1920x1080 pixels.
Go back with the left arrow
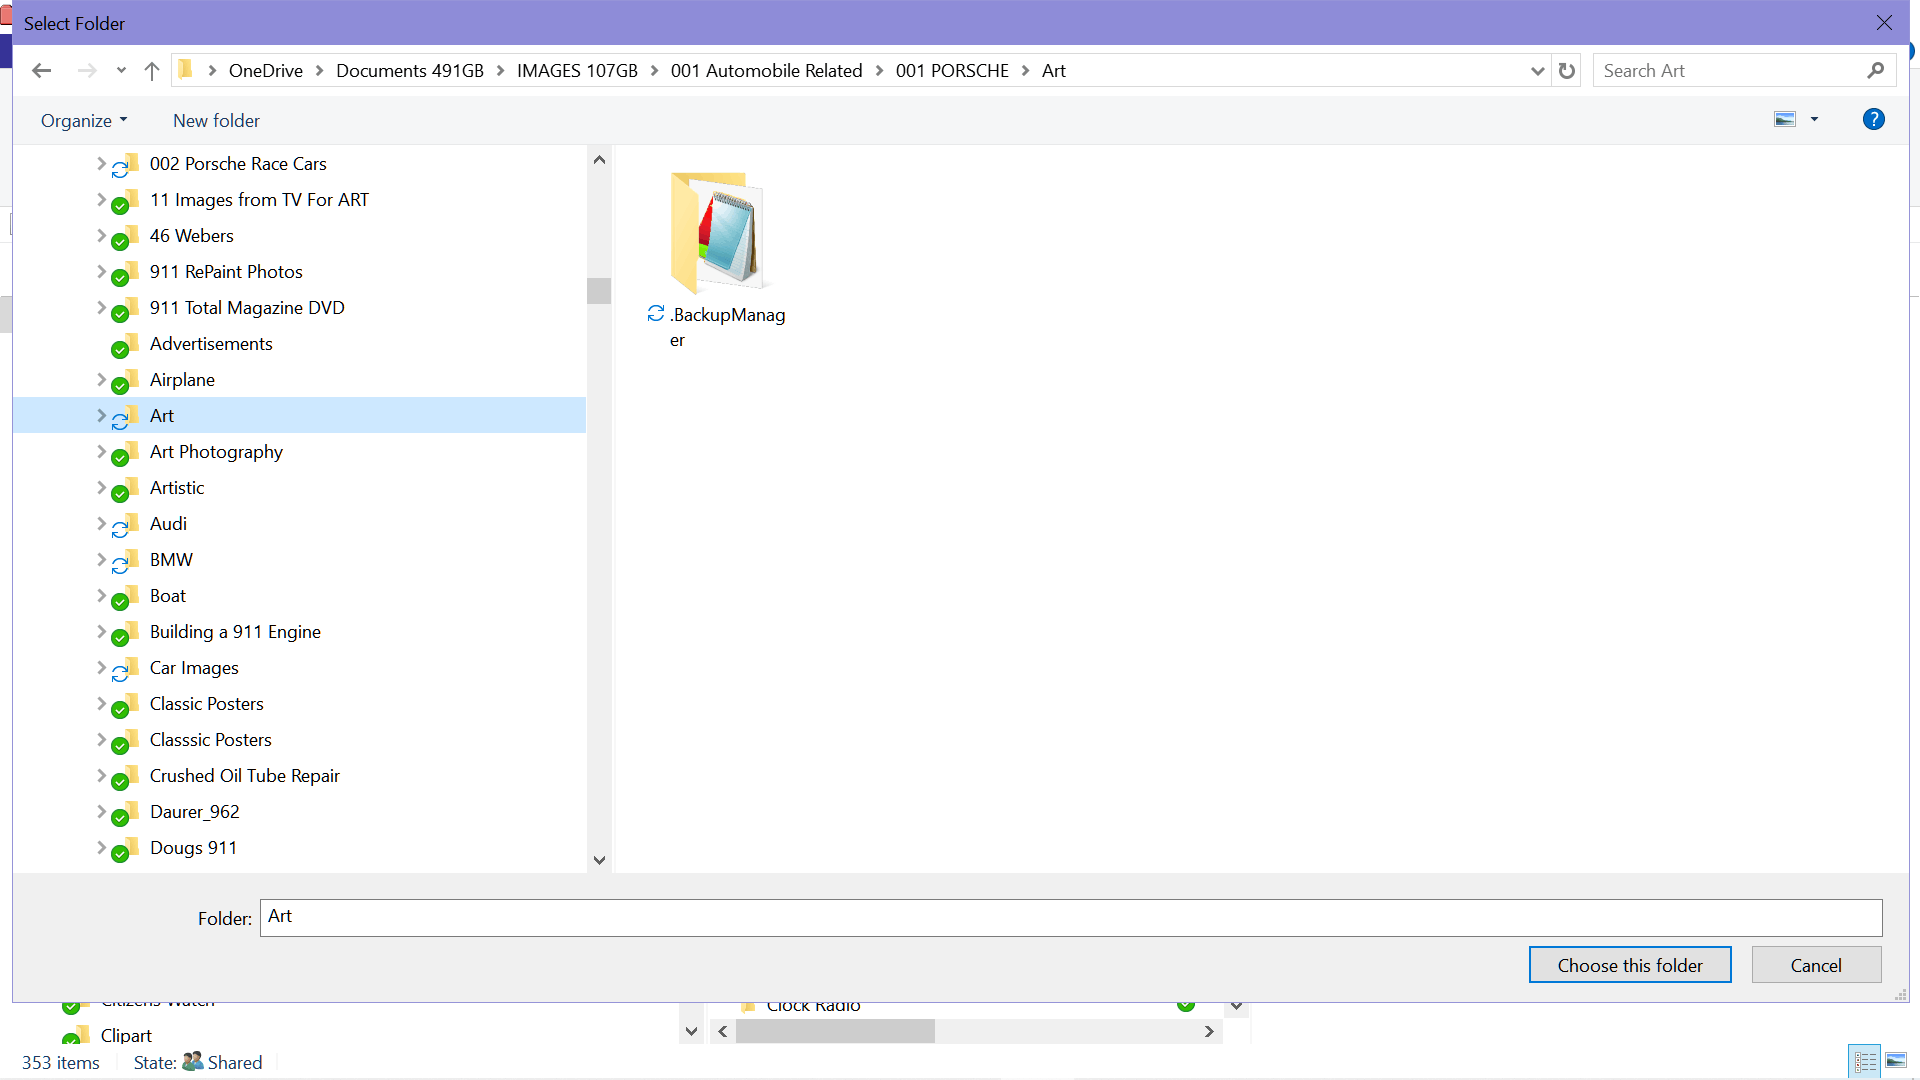click(41, 71)
